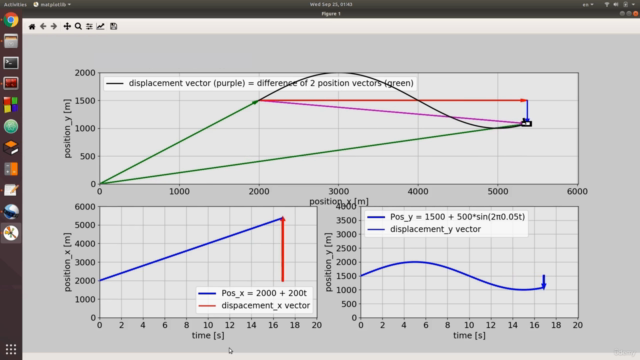Launch Google Chrome from the dock
640x360 pixels.
point(11,20)
